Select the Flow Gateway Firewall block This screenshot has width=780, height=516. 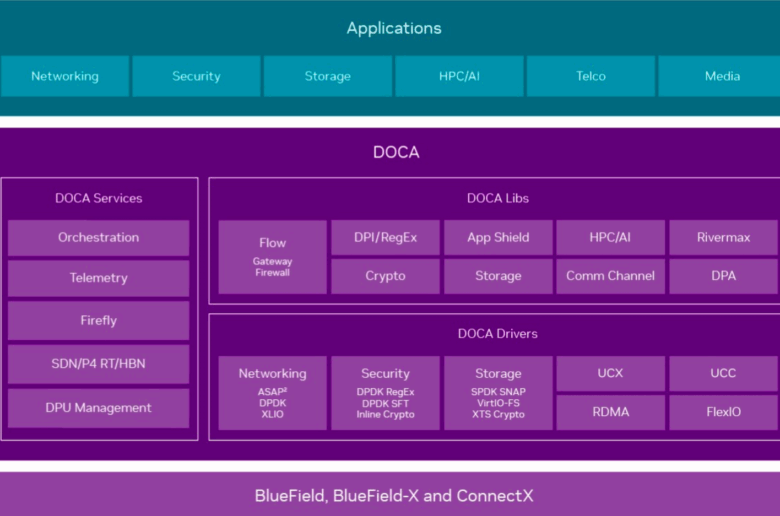(x=273, y=257)
